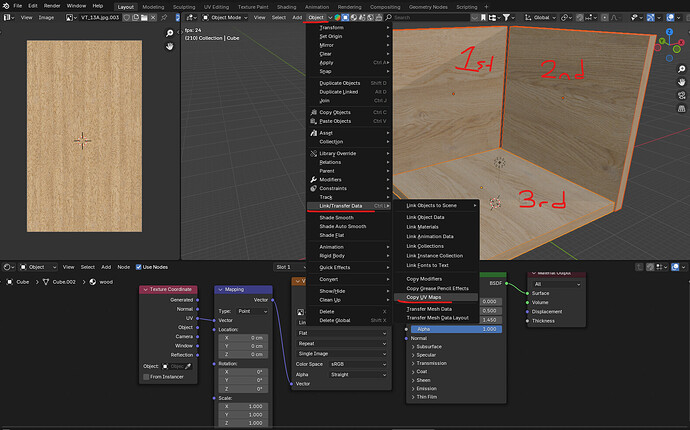This screenshot has height=430, width=690.
Task: Click the Cube.002 mesh icon in the breadcrumb
Action: tap(46, 282)
